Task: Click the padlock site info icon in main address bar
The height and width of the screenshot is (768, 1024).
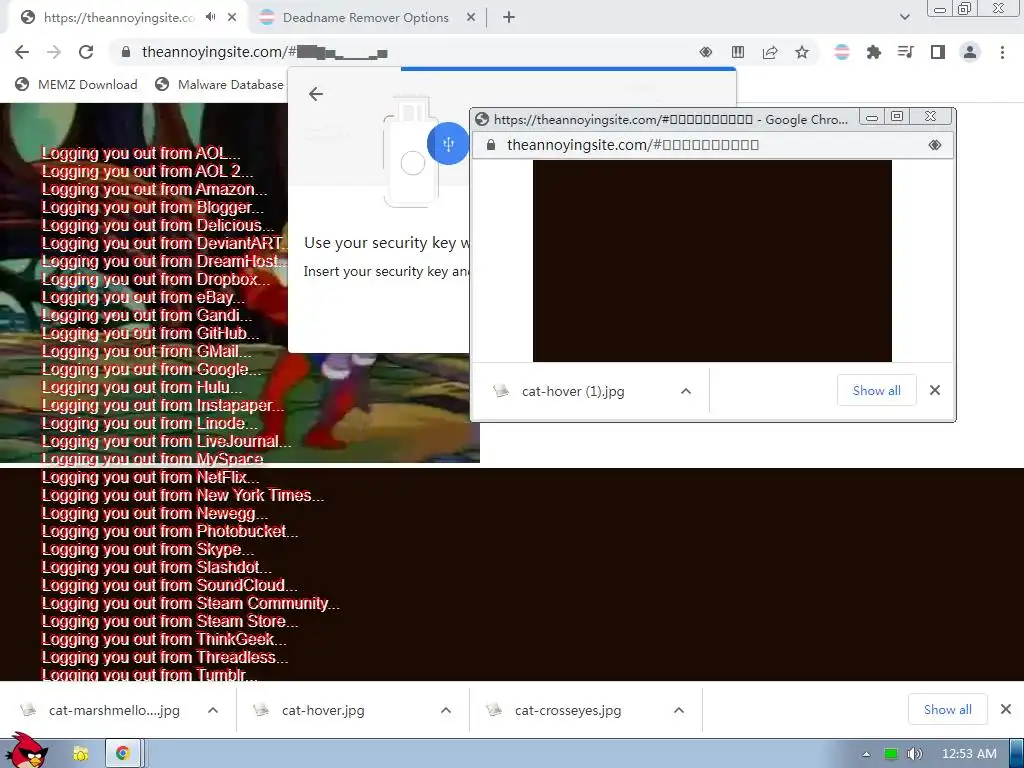Action: [126, 52]
